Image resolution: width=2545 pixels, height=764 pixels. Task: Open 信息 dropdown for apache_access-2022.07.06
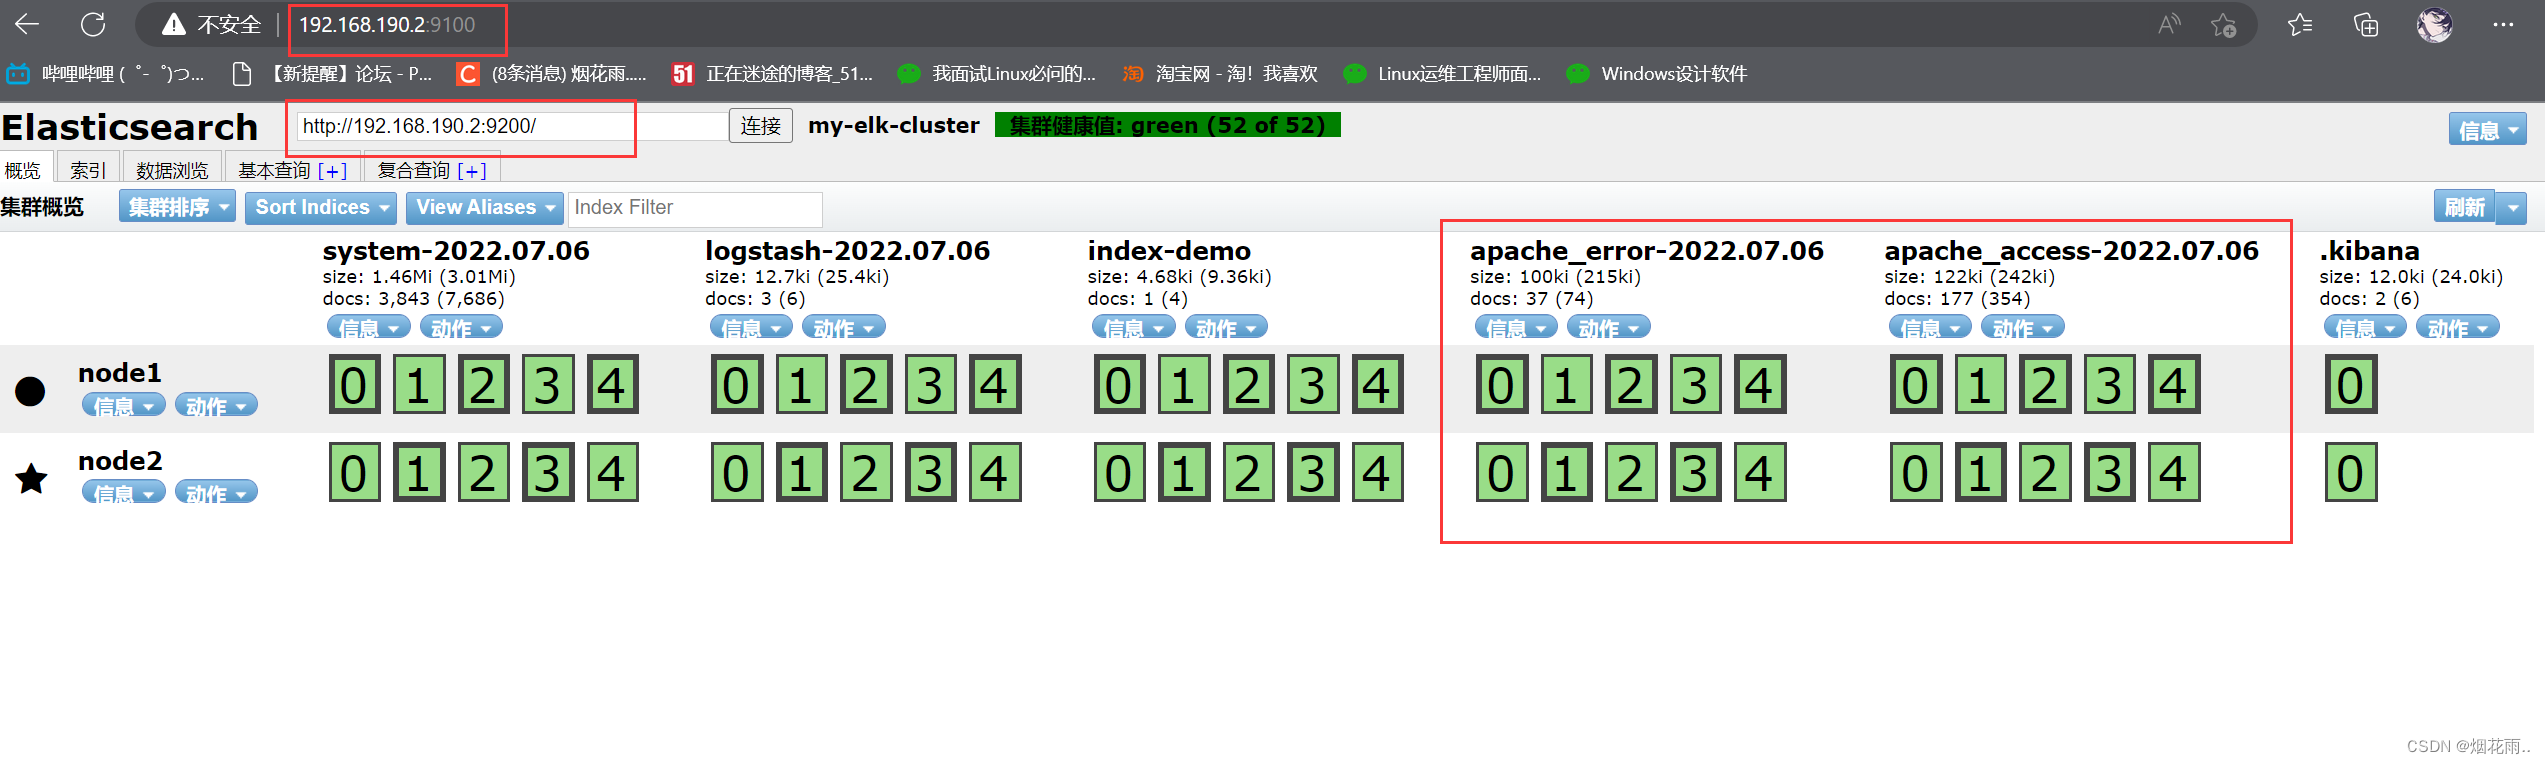[x=1930, y=327]
